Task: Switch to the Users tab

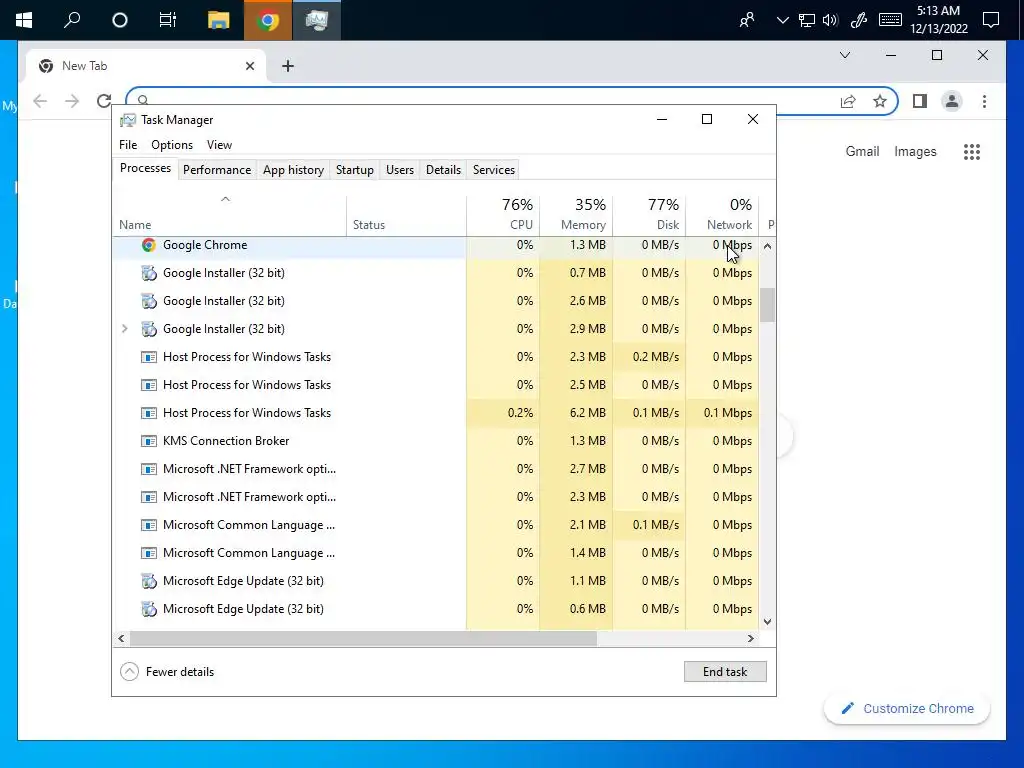Action: click(400, 170)
